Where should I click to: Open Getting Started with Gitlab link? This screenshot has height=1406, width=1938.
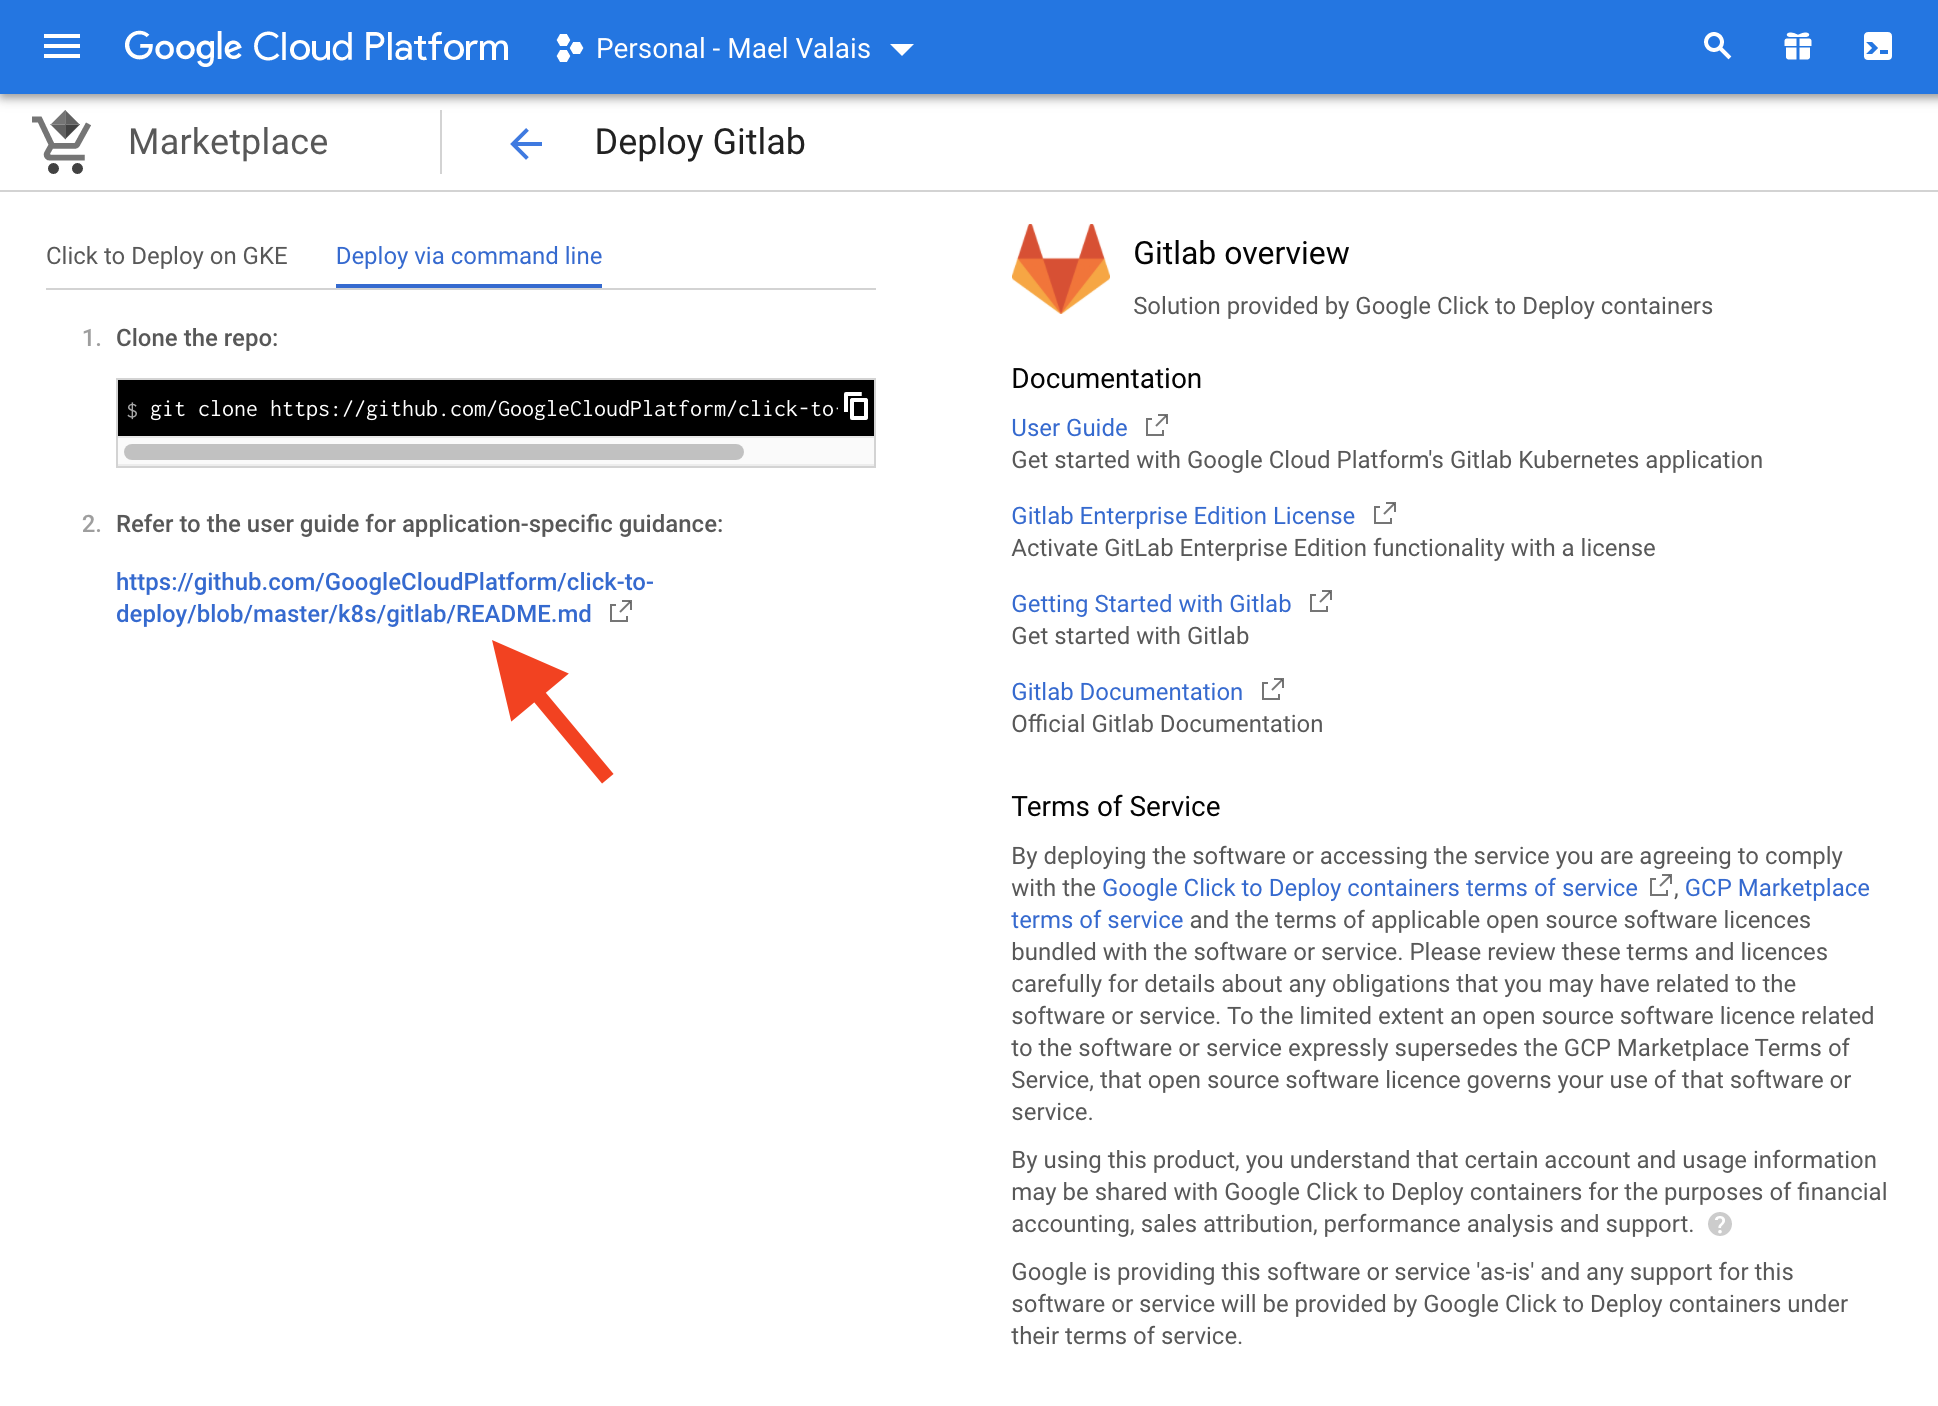[x=1150, y=604]
